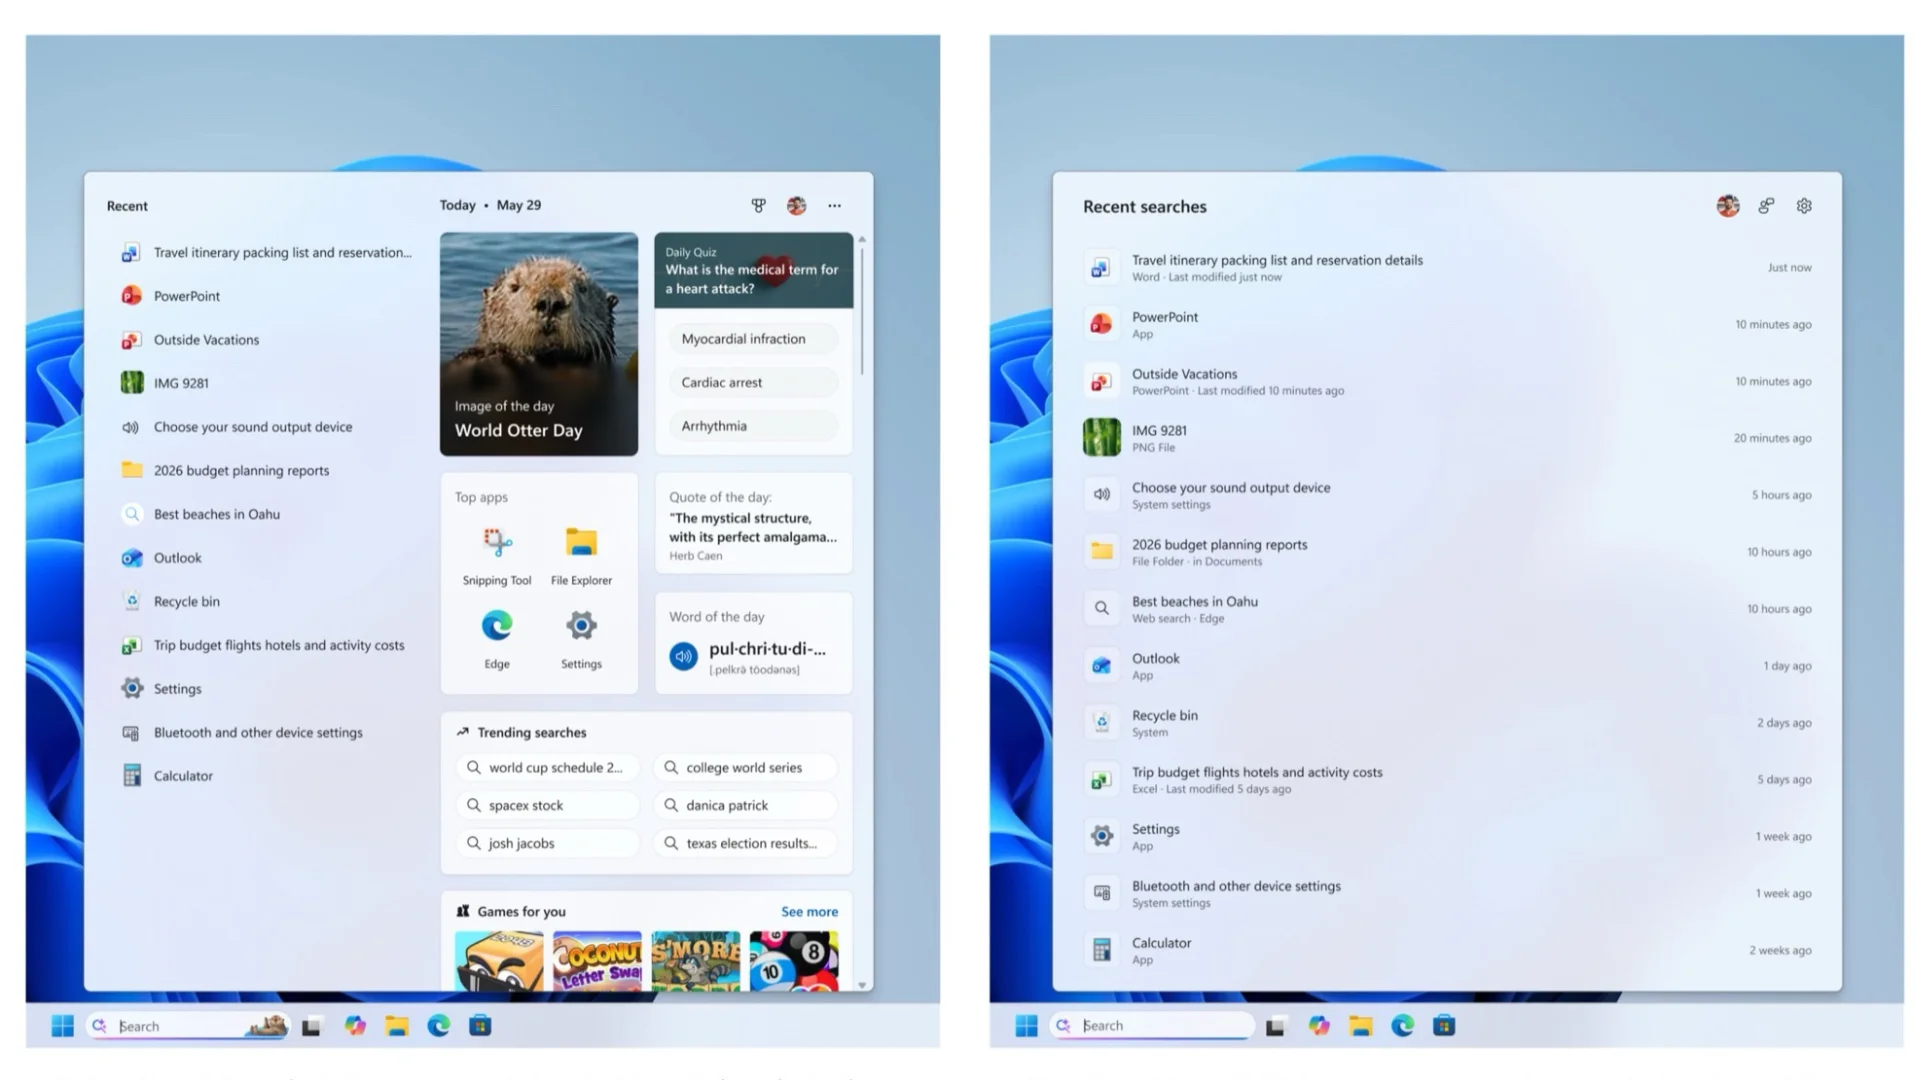The height and width of the screenshot is (1080, 1920).
Task: Open Snipping Tool from Top apps
Action: pyautogui.click(x=497, y=556)
